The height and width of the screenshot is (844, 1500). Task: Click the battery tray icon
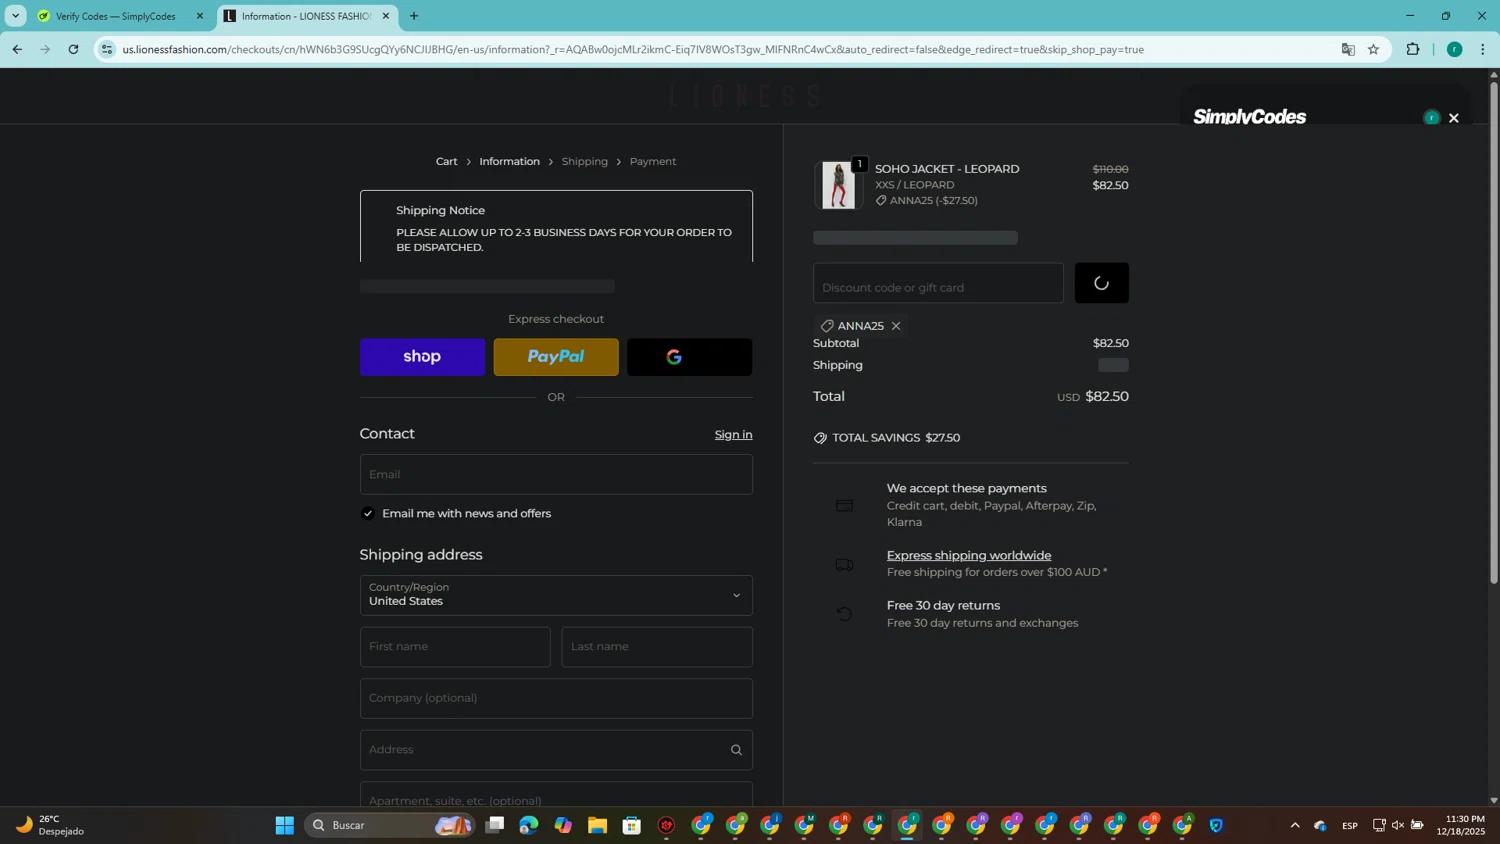click(1417, 825)
